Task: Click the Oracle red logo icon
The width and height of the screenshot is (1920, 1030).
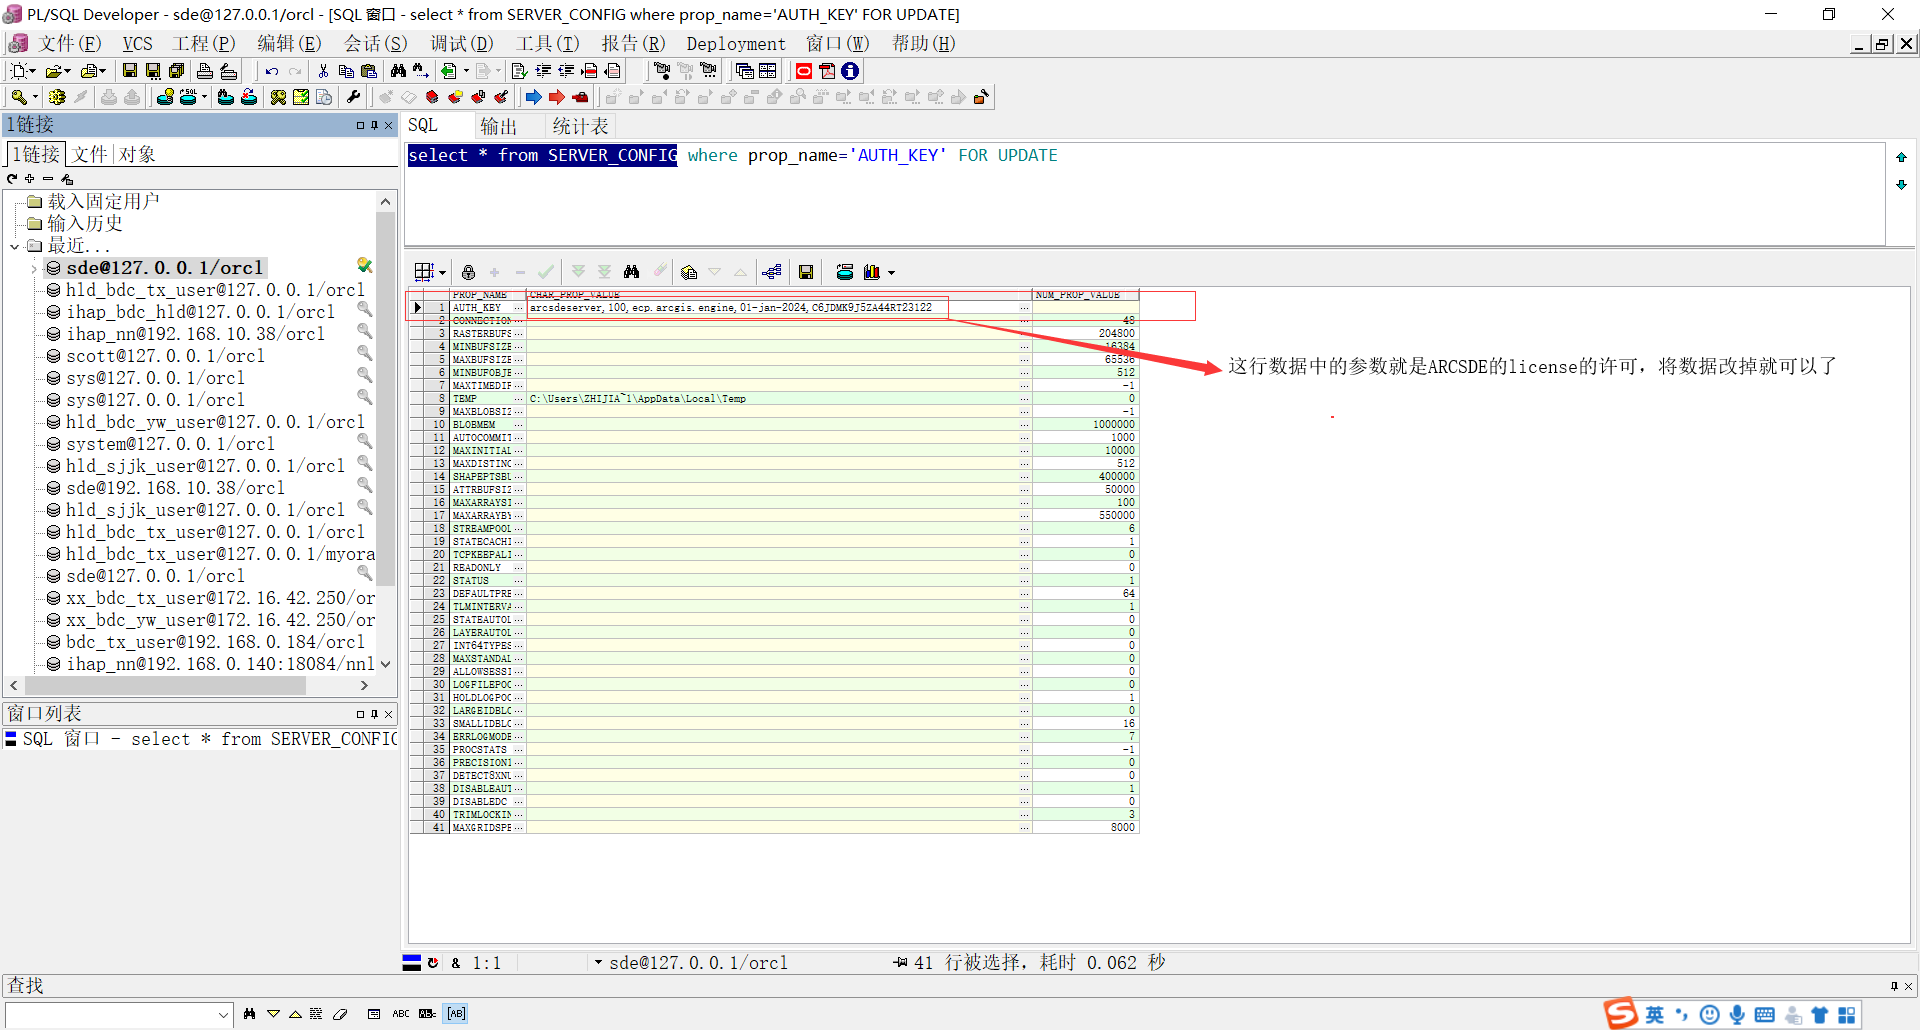Action: [x=804, y=71]
